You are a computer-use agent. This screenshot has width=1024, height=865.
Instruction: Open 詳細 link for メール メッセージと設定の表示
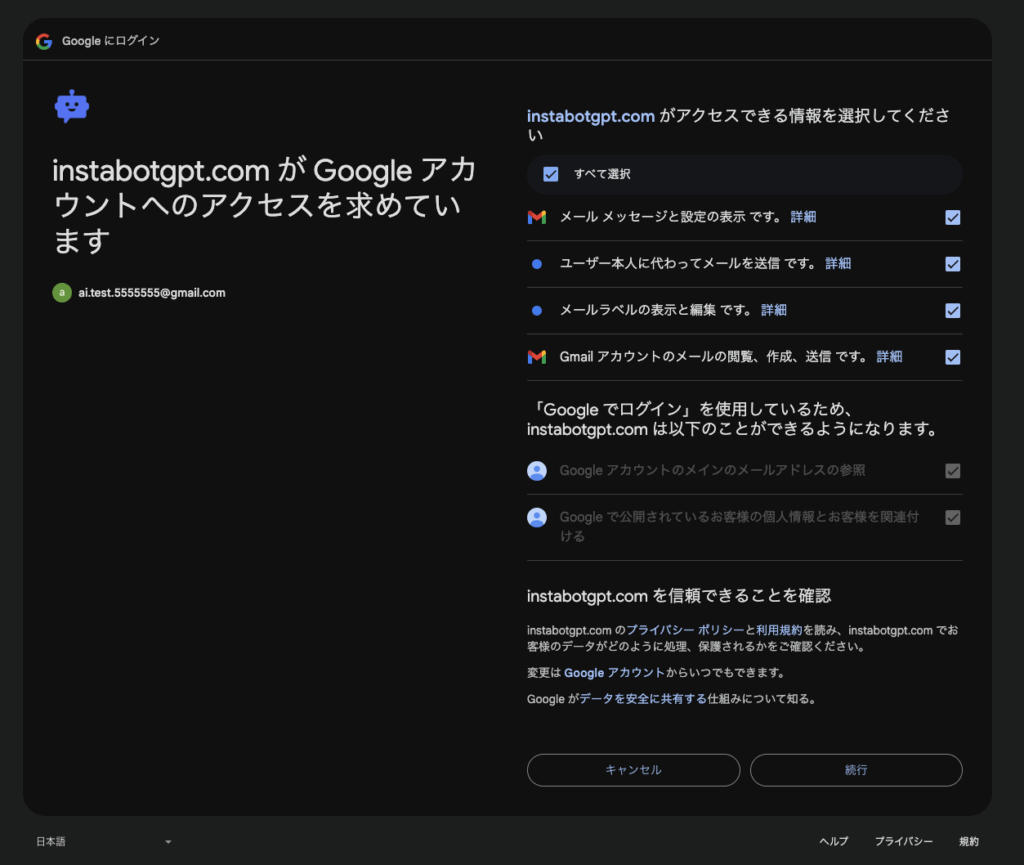point(803,217)
